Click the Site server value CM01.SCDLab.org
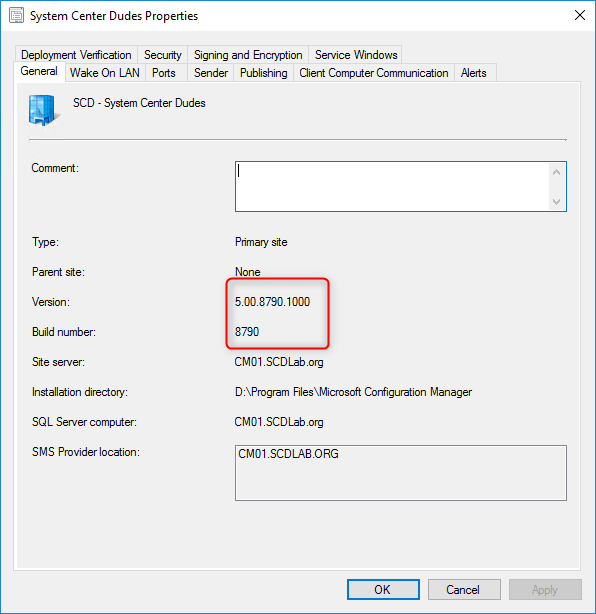Screen dimensions: 596x614 (279, 362)
